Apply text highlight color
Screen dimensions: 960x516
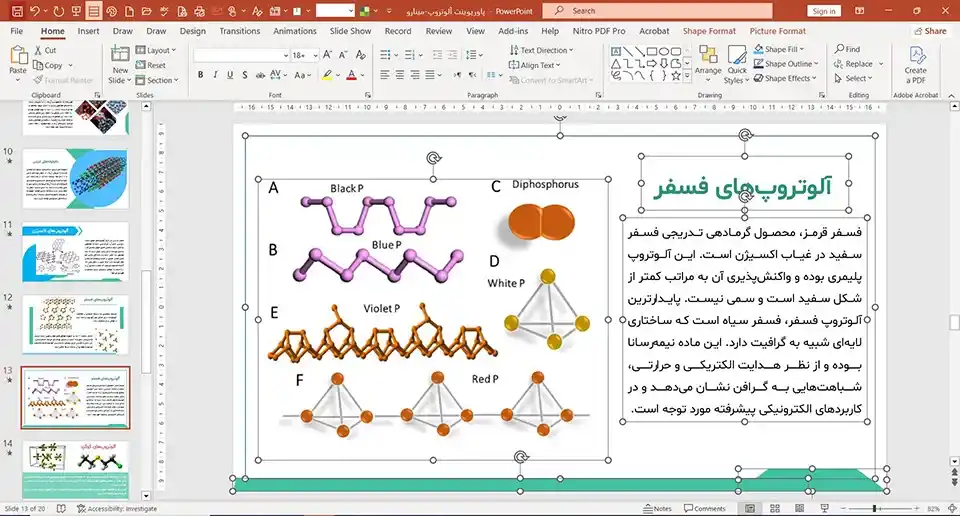(x=327, y=75)
